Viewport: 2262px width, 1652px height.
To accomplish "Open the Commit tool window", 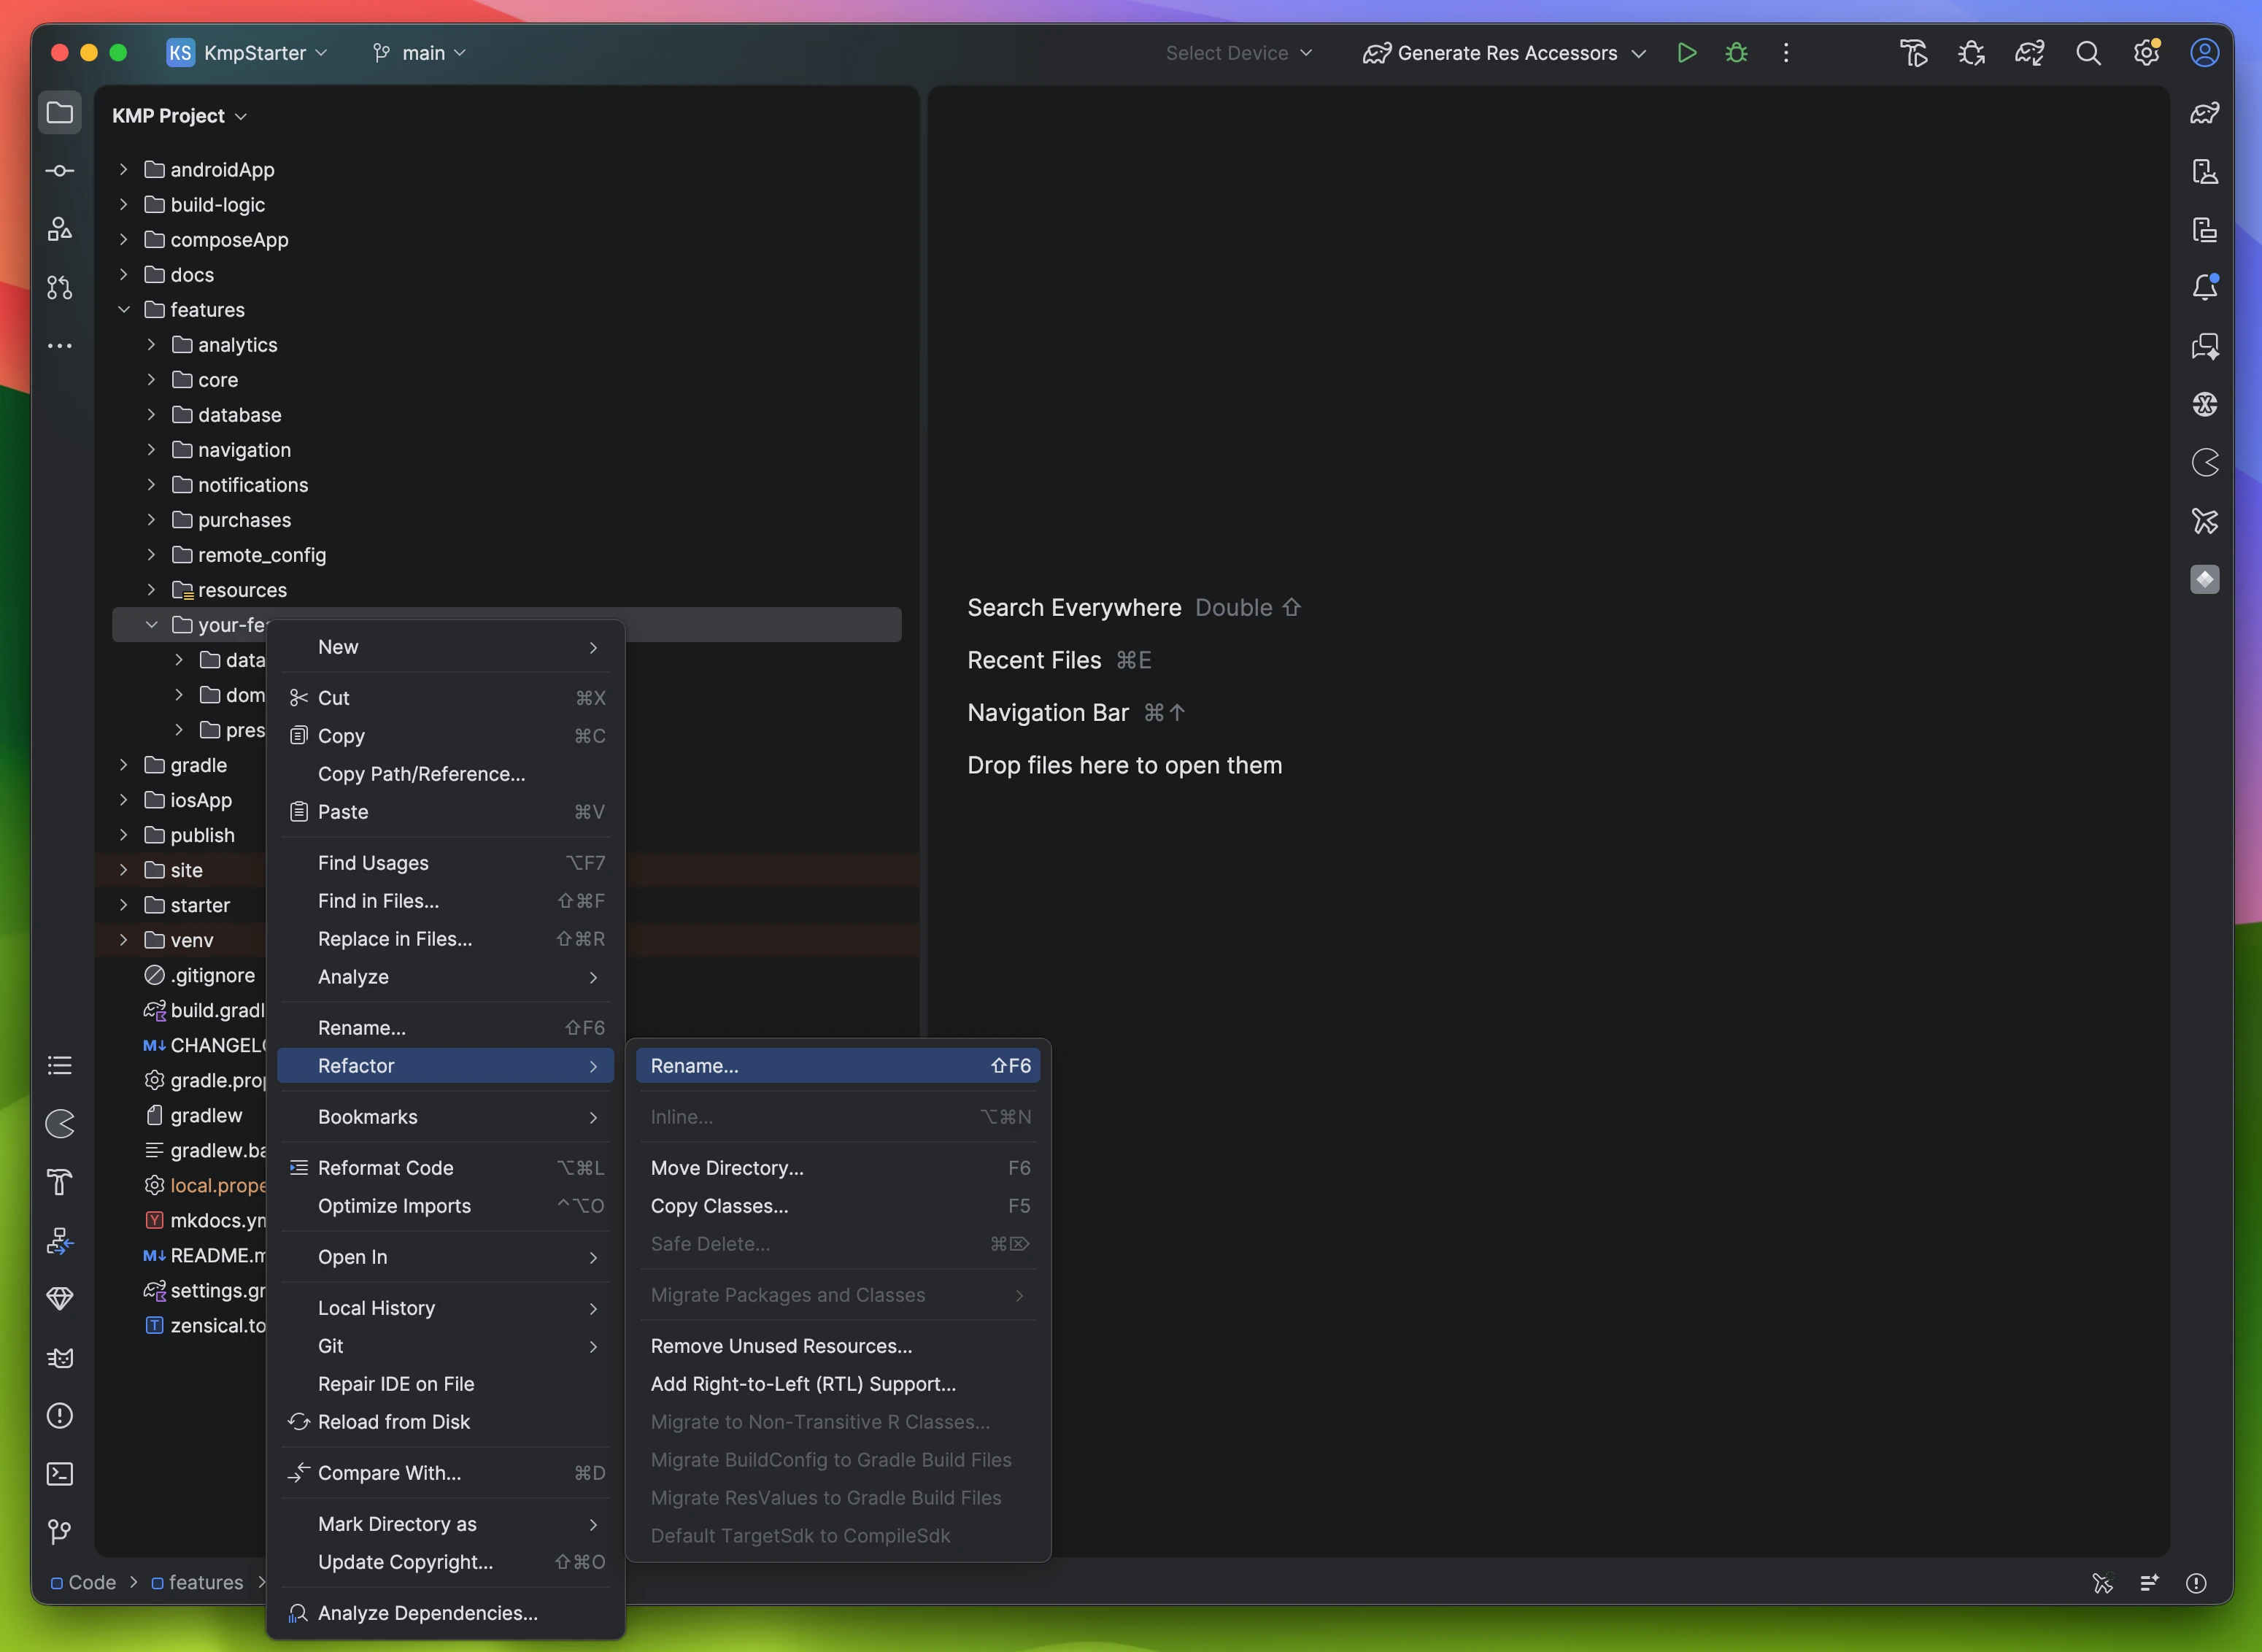I will (x=60, y=171).
